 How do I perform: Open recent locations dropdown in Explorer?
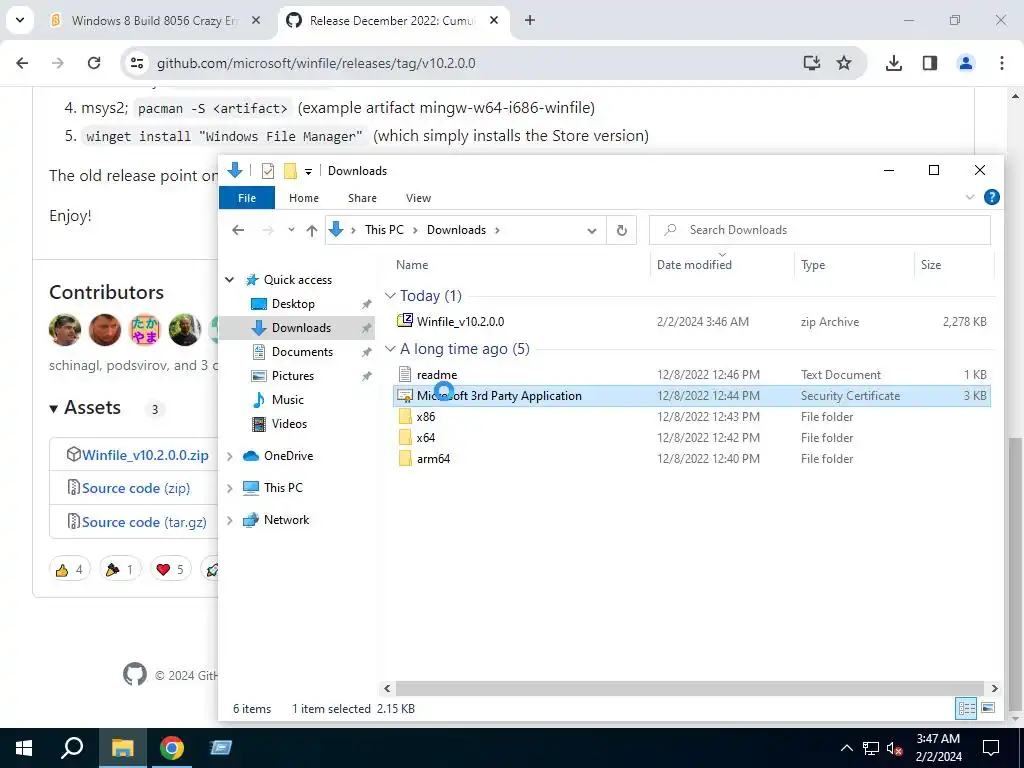[291, 230]
